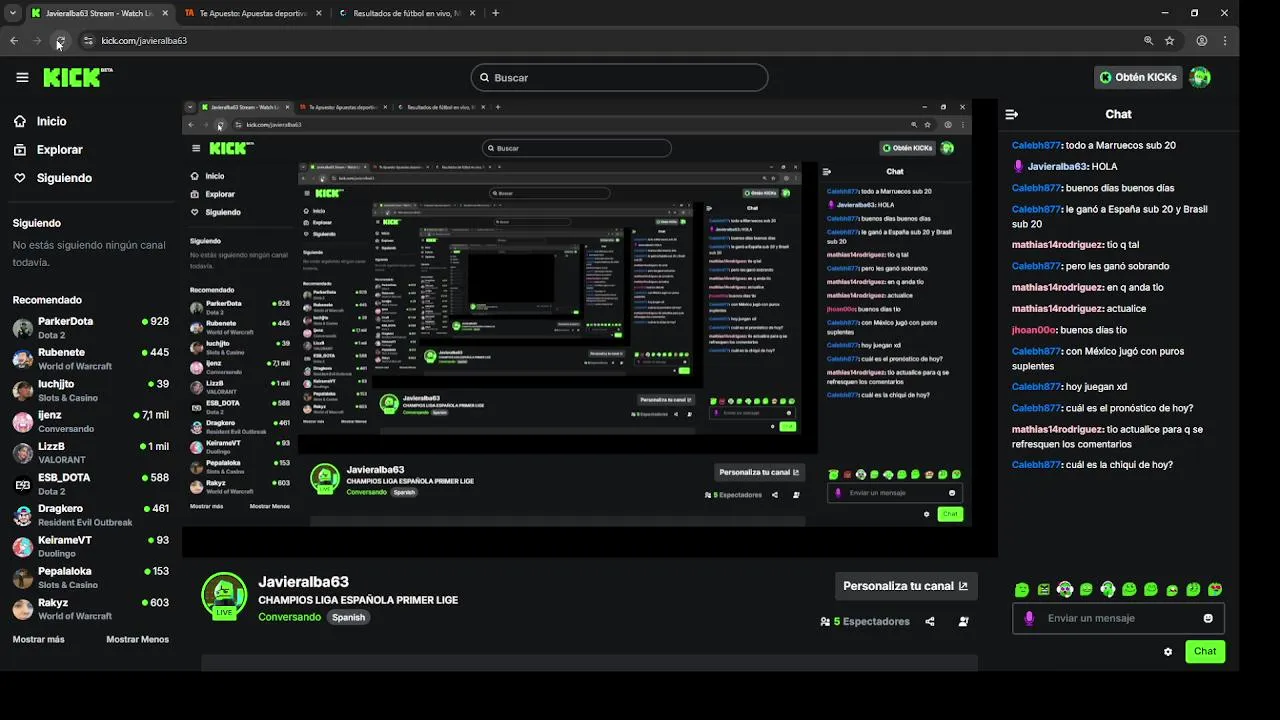Focus the Buscar search field
Screen dimensions: 1280x720
619,77
